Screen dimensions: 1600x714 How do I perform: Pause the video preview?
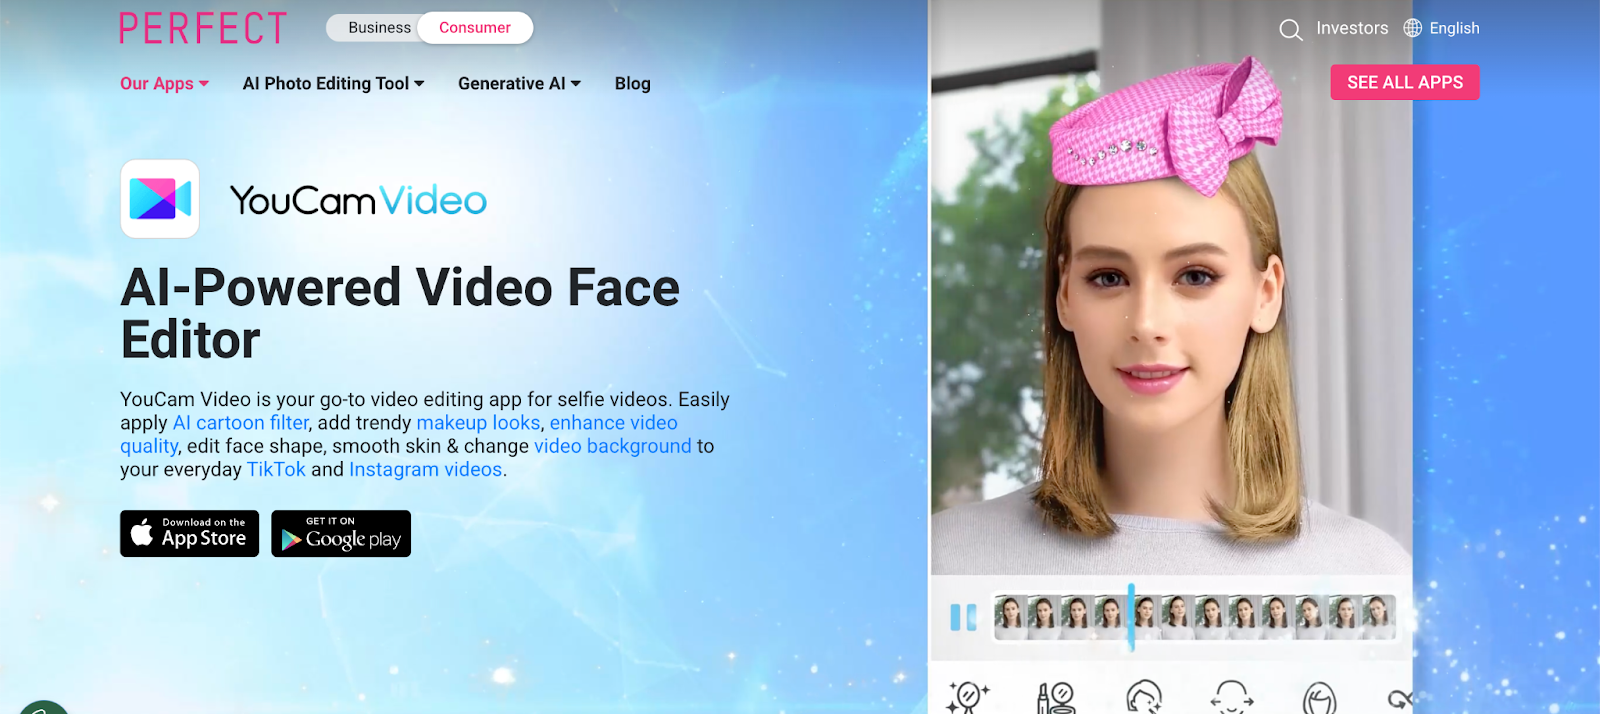(963, 617)
